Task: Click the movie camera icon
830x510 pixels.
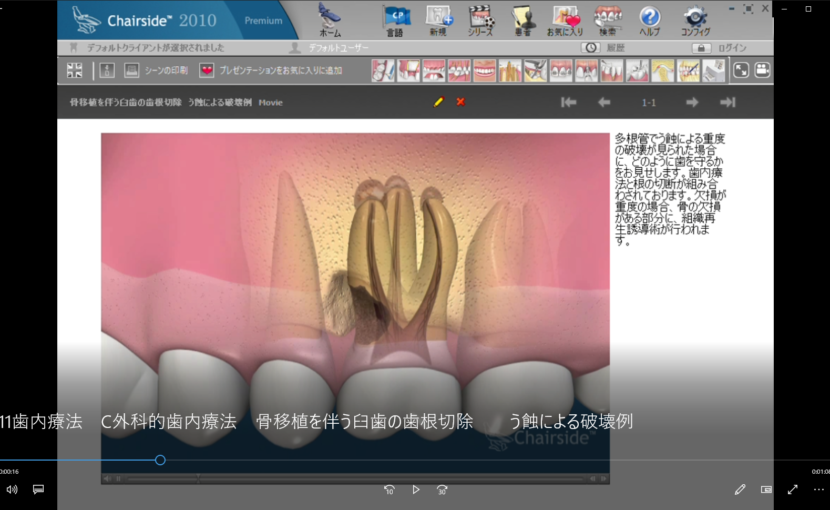Action: tap(762, 70)
